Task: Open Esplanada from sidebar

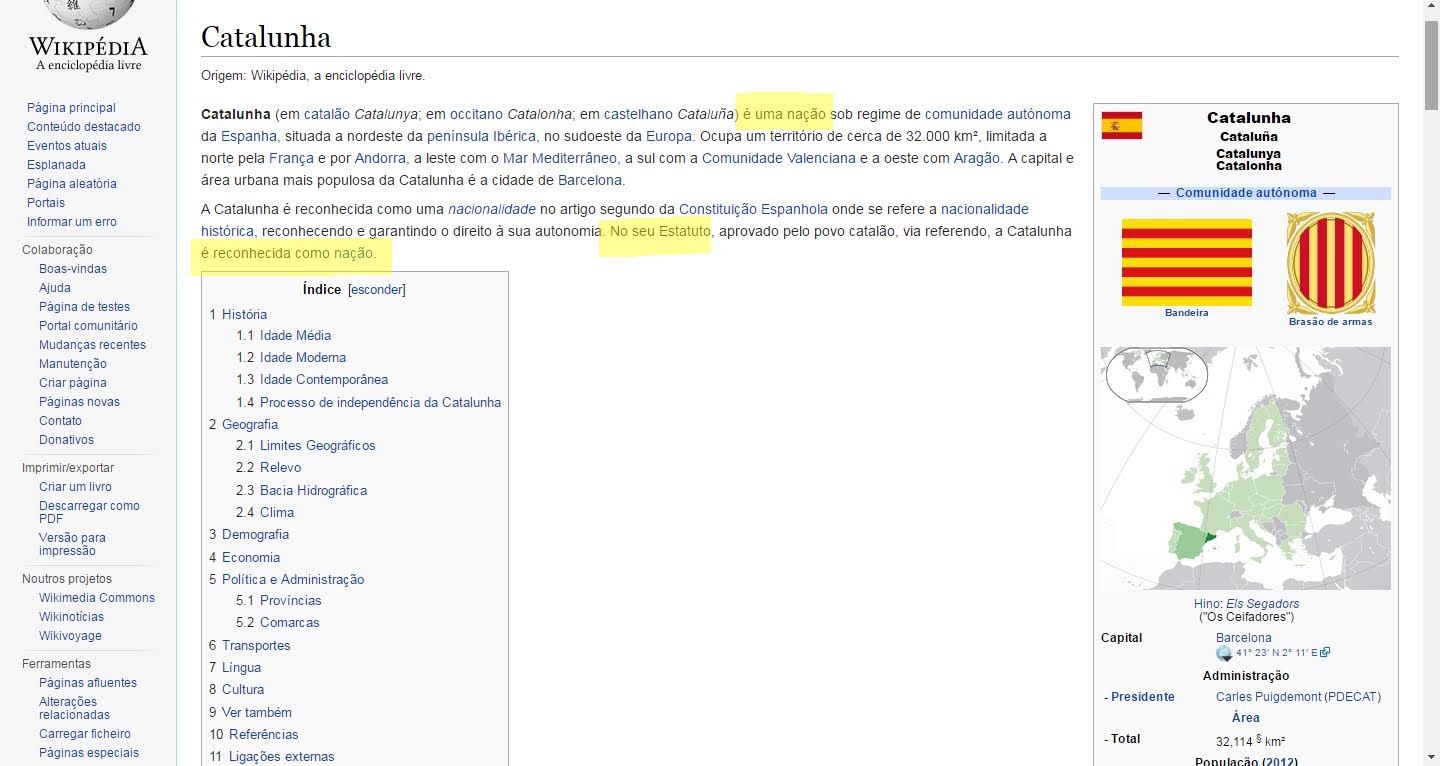Action: click(x=56, y=164)
